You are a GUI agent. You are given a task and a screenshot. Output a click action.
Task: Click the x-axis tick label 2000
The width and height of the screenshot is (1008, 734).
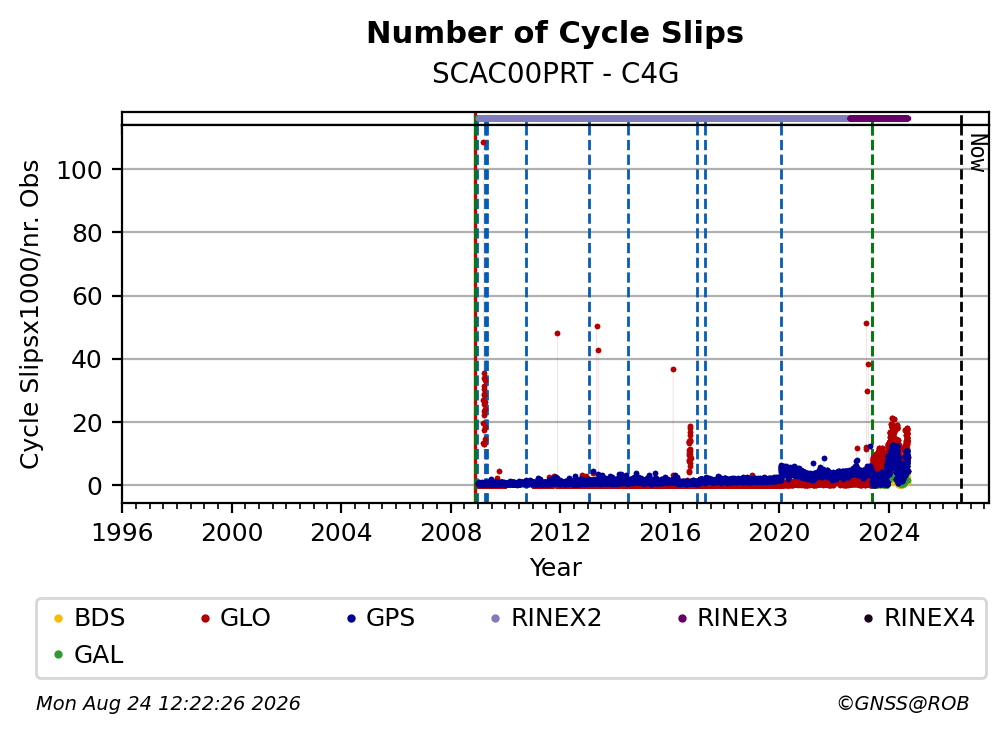point(231,533)
